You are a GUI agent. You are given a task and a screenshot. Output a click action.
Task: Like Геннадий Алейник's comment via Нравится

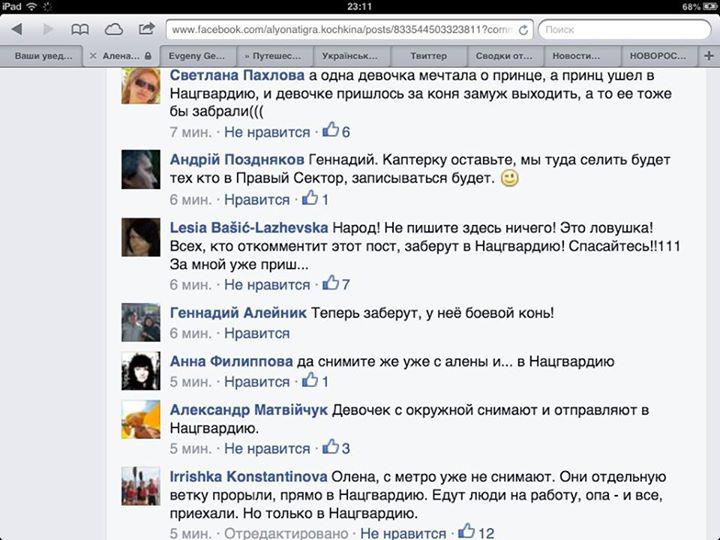pos(257,333)
